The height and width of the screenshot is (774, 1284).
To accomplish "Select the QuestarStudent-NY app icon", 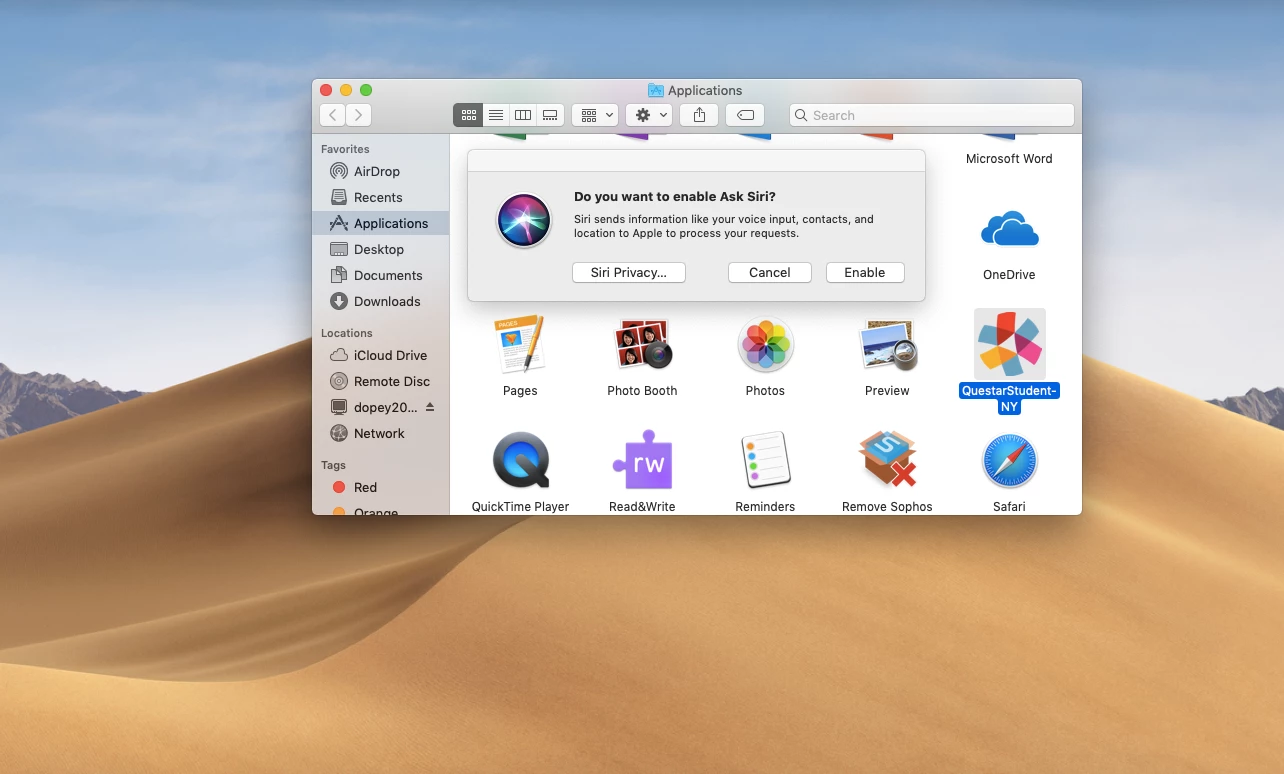I will pos(1009,344).
